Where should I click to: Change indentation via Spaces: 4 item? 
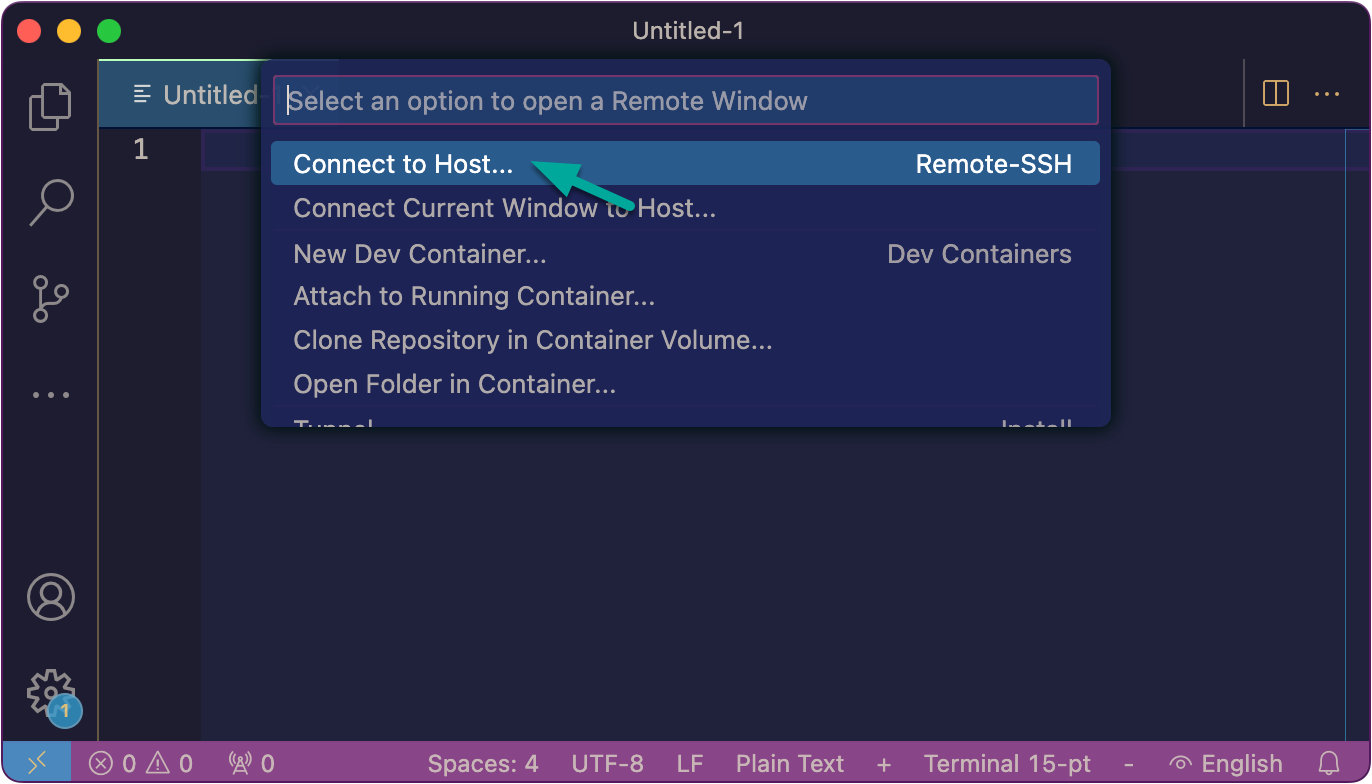[x=483, y=762]
